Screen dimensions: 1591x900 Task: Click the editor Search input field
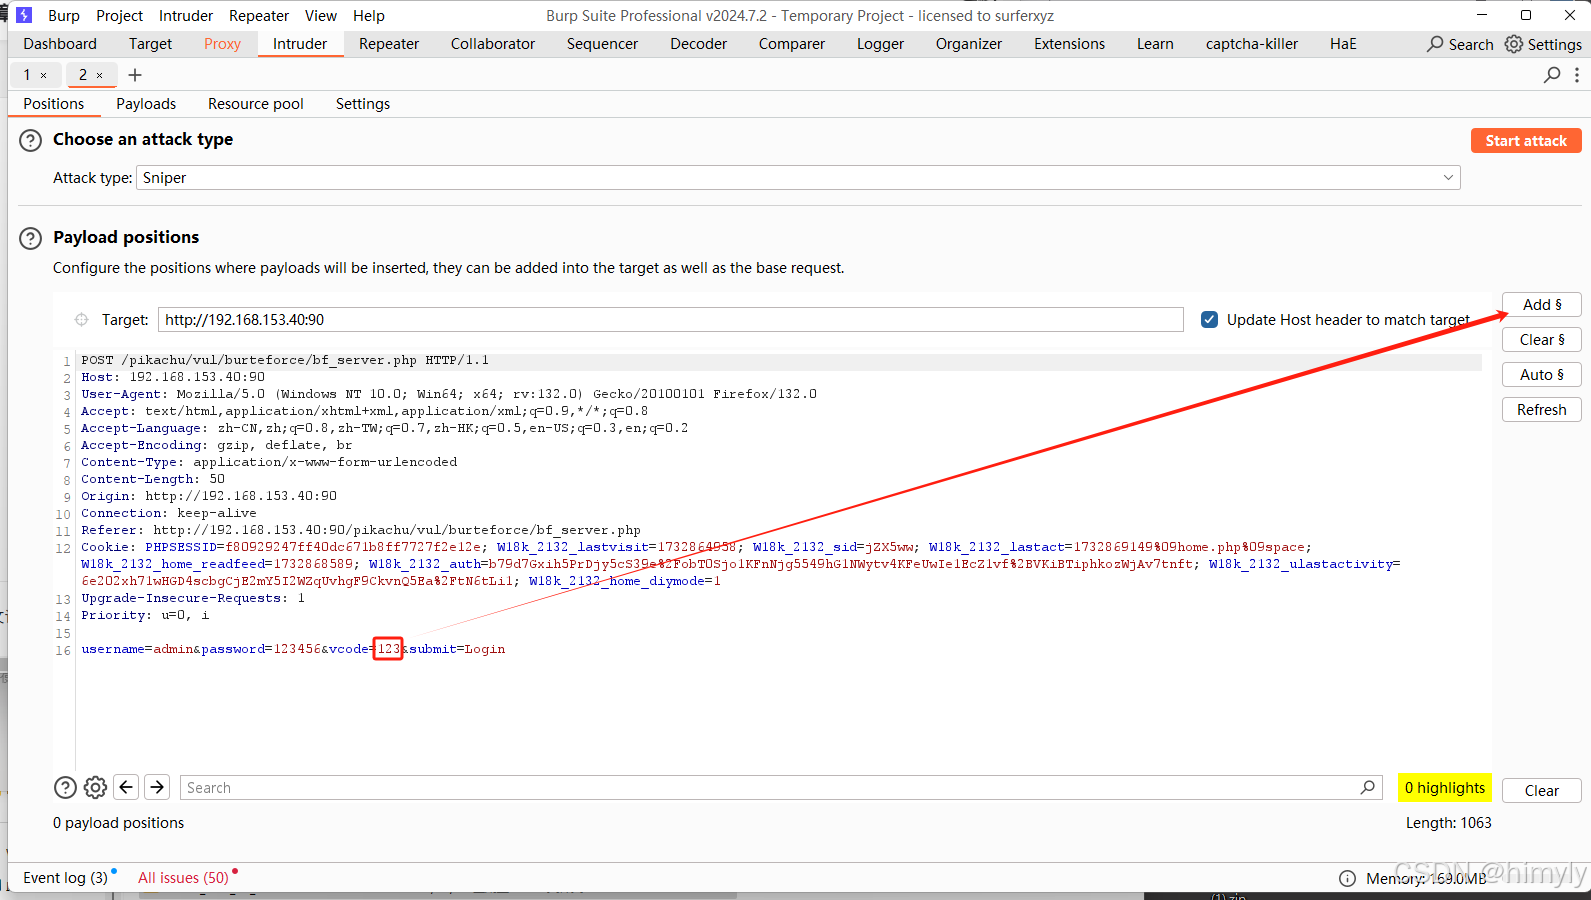coord(781,788)
